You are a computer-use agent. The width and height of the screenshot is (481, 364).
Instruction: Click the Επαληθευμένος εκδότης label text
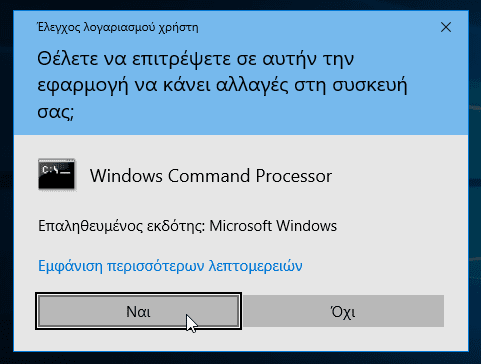click(121, 226)
